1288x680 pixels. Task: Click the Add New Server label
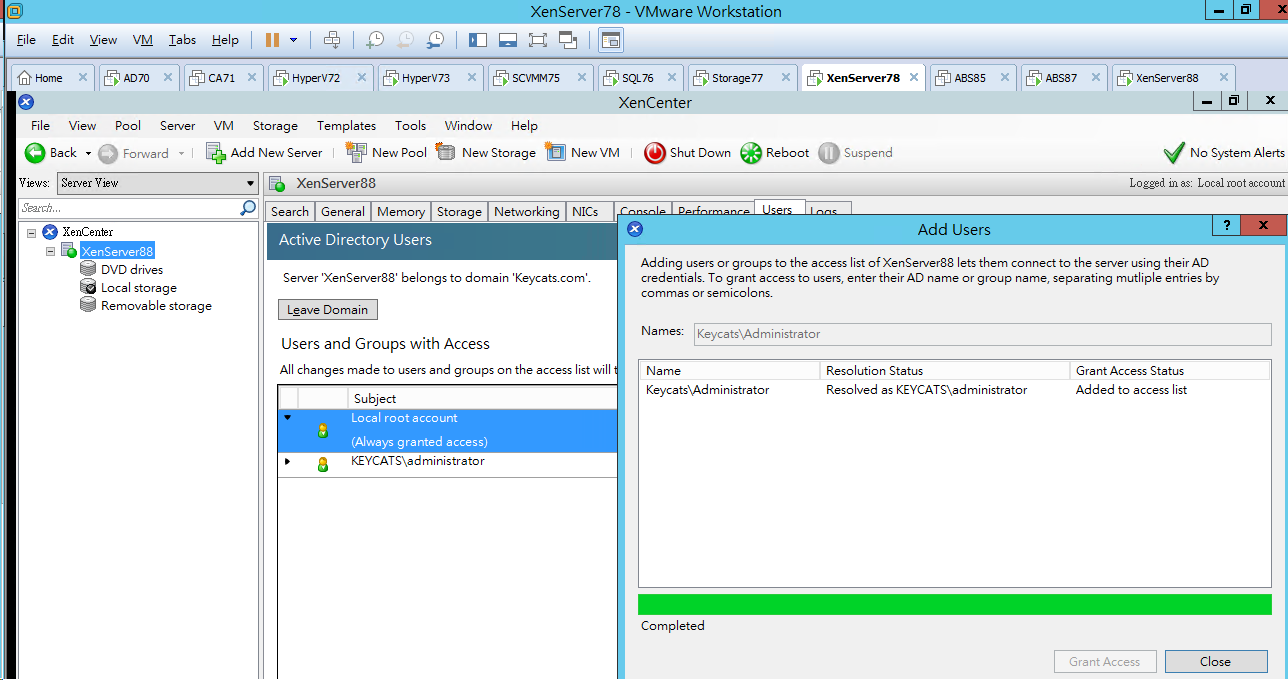276,153
